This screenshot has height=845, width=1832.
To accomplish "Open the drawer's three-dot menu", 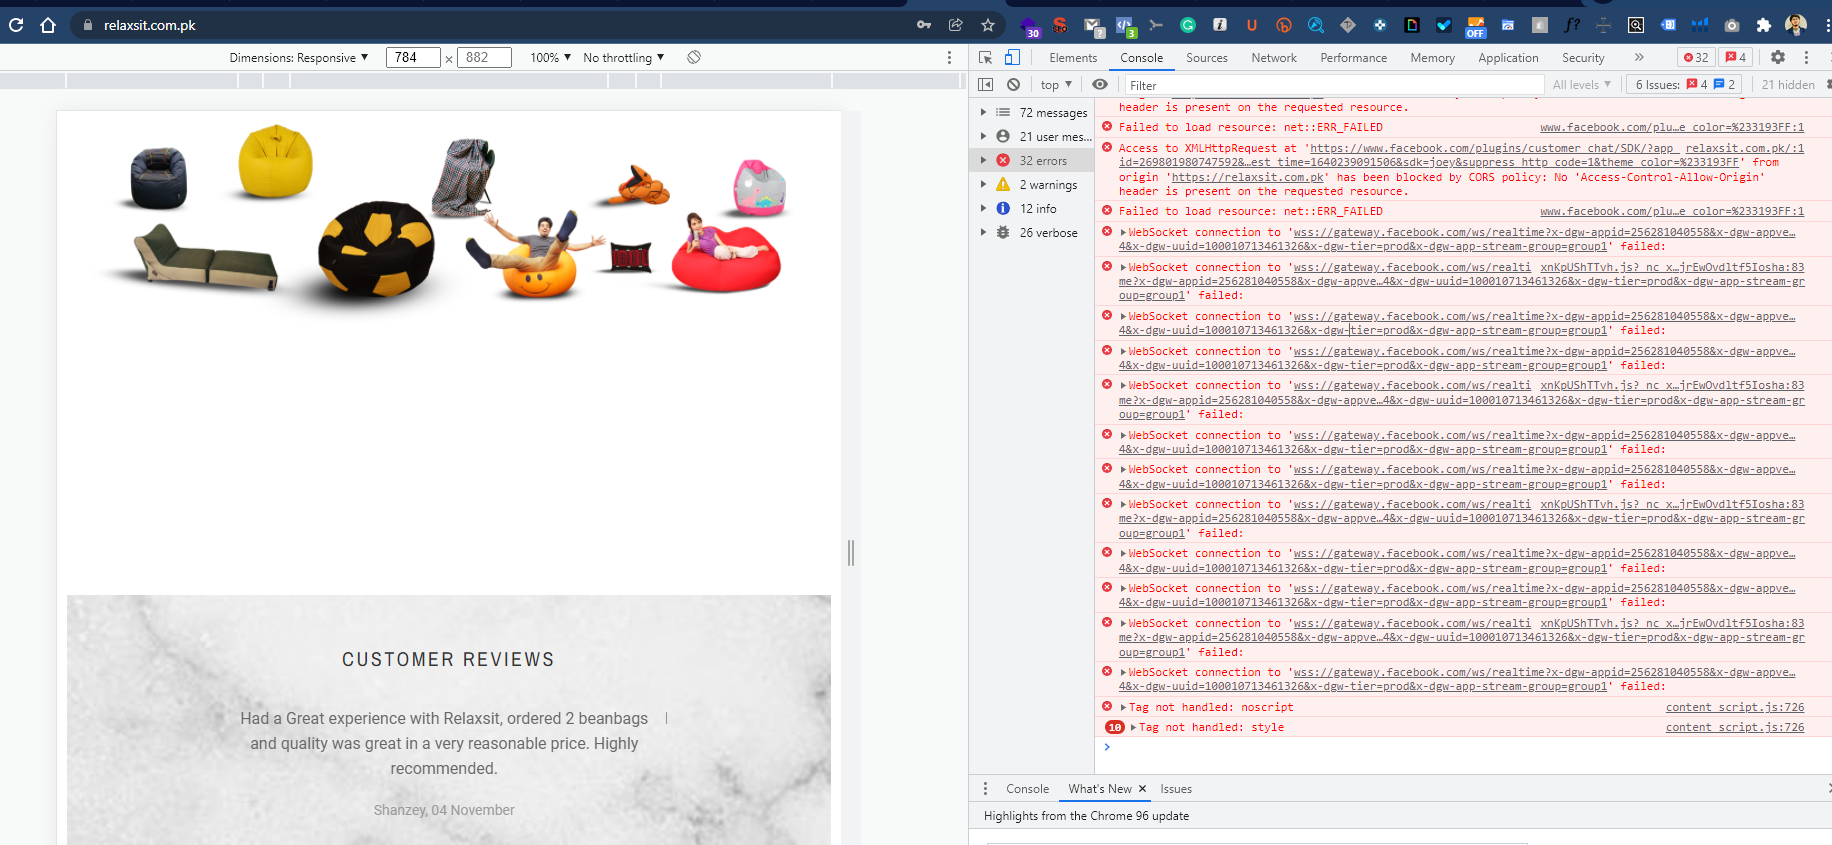I will pyautogui.click(x=985, y=789).
